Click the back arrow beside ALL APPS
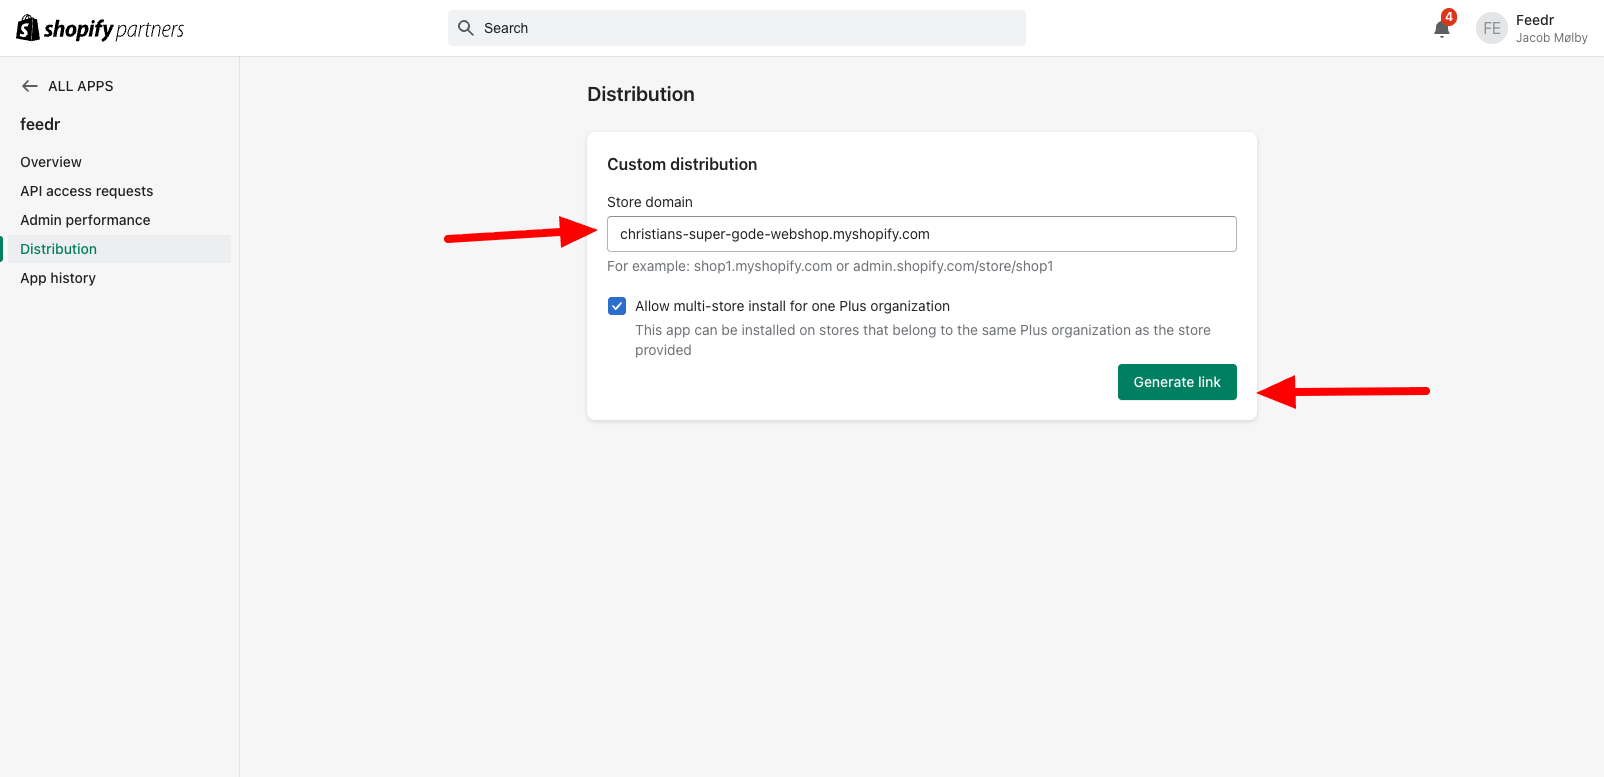Image resolution: width=1604 pixels, height=777 pixels. coord(30,86)
